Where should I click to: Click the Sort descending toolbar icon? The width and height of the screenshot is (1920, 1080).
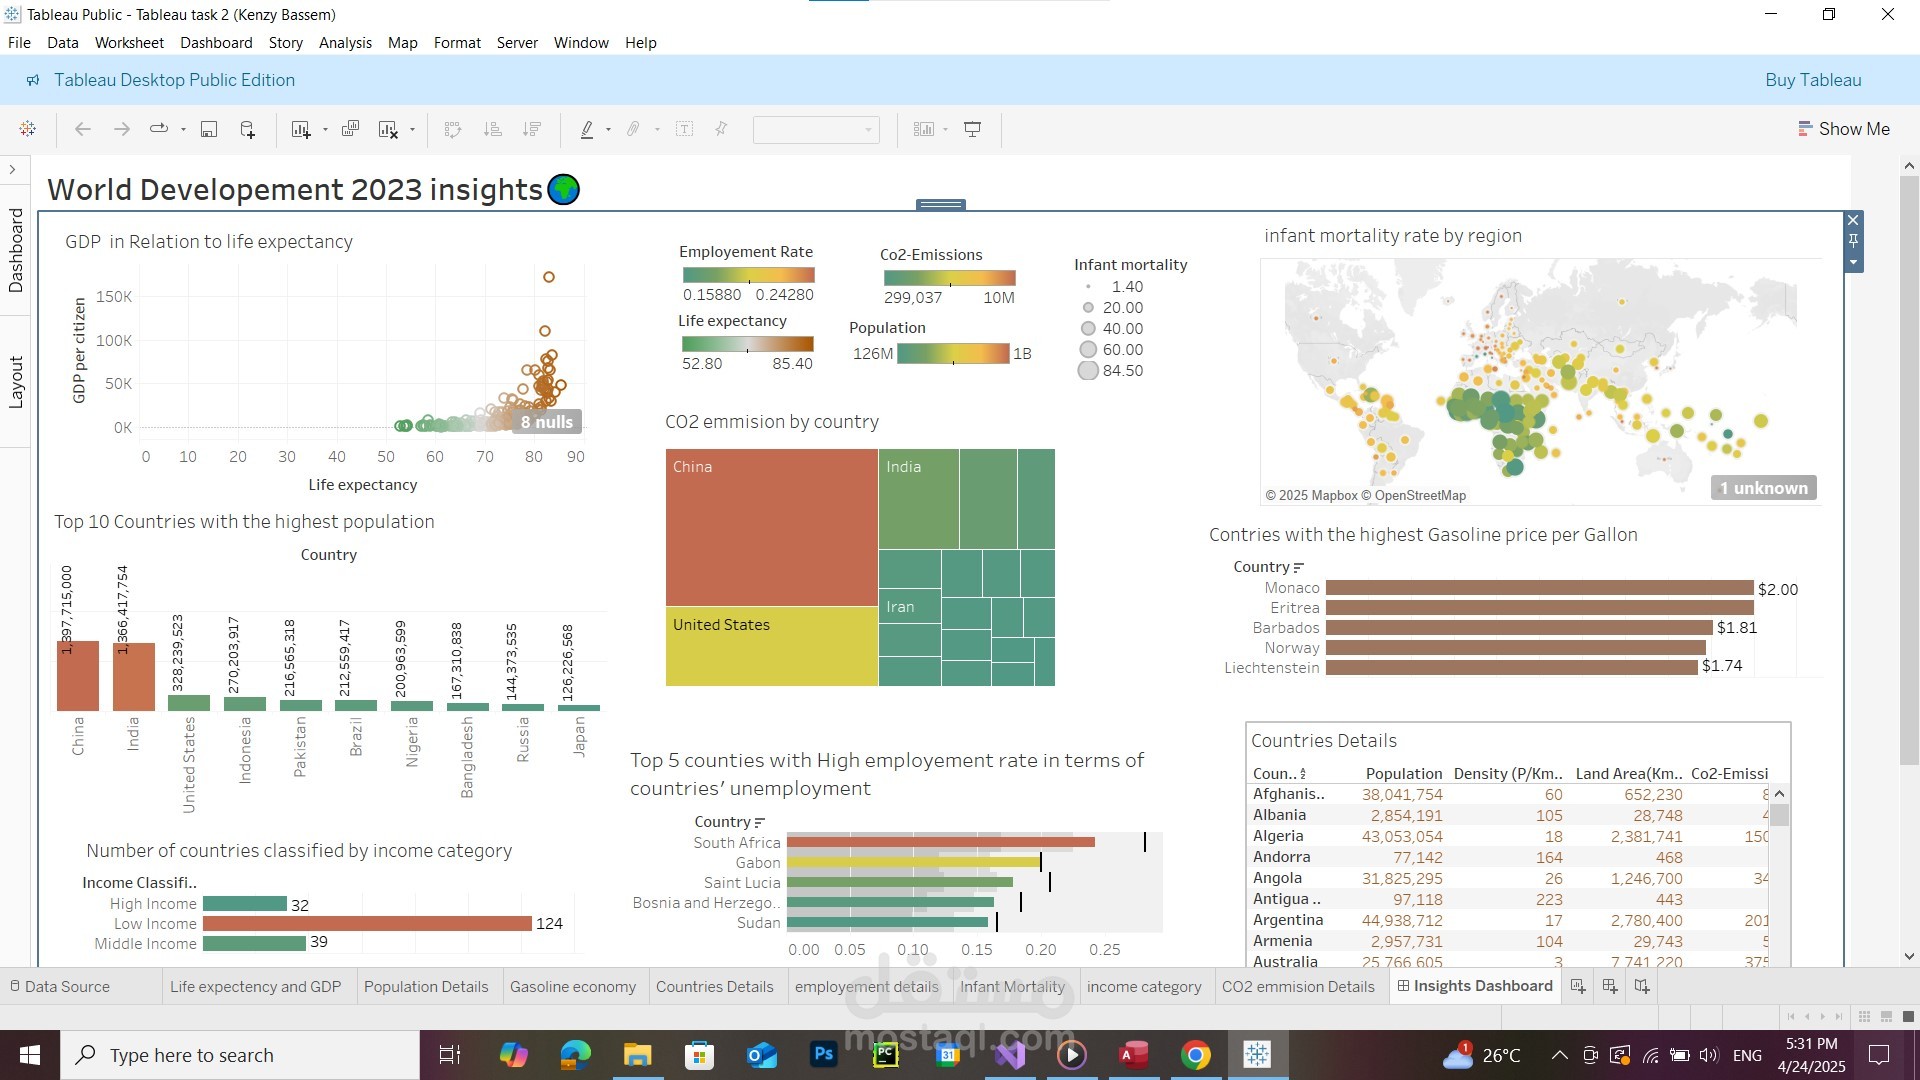pos(532,129)
